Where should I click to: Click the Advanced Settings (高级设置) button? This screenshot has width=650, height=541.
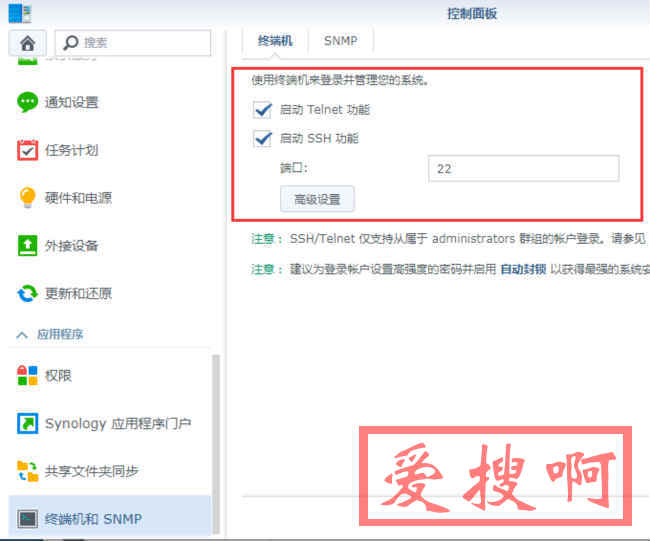point(317,199)
